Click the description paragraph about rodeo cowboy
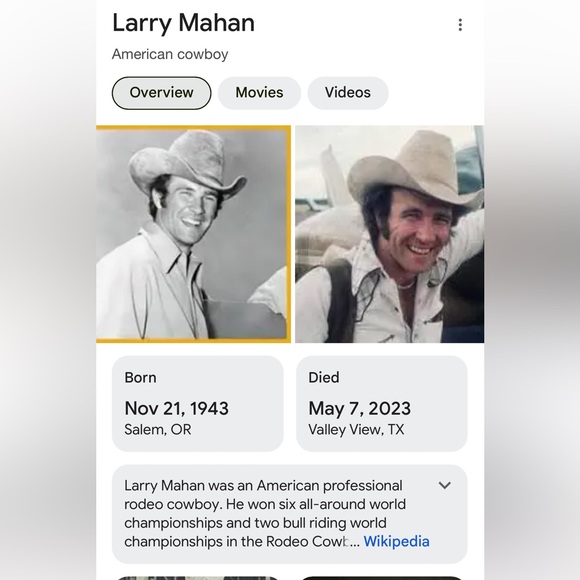The width and height of the screenshot is (580, 580). pos(265,513)
